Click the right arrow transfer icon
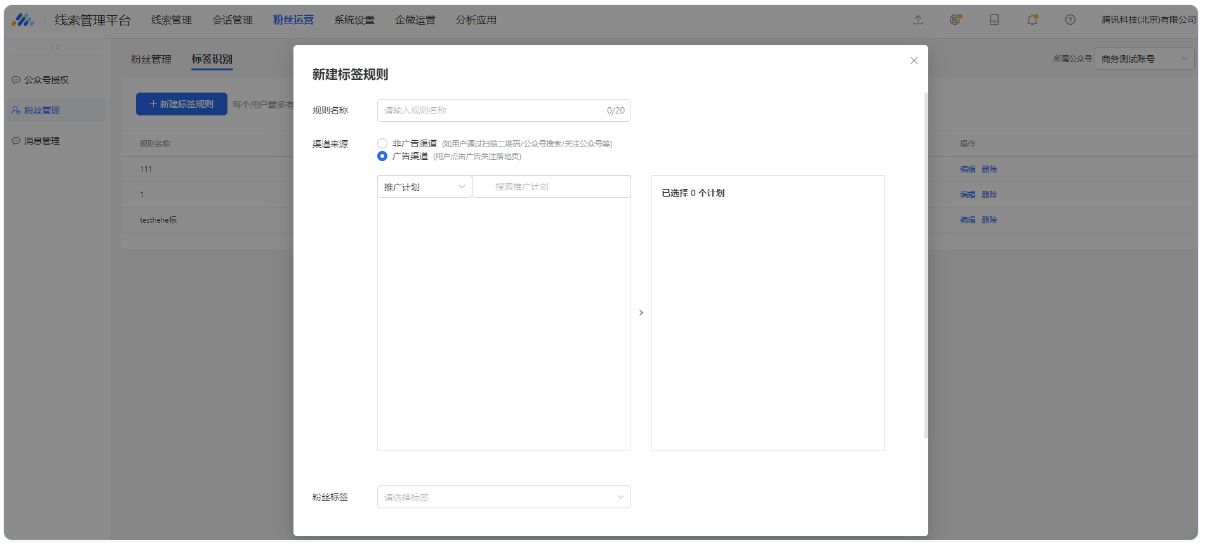This screenshot has width=1205, height=545. tap(641, 313)
